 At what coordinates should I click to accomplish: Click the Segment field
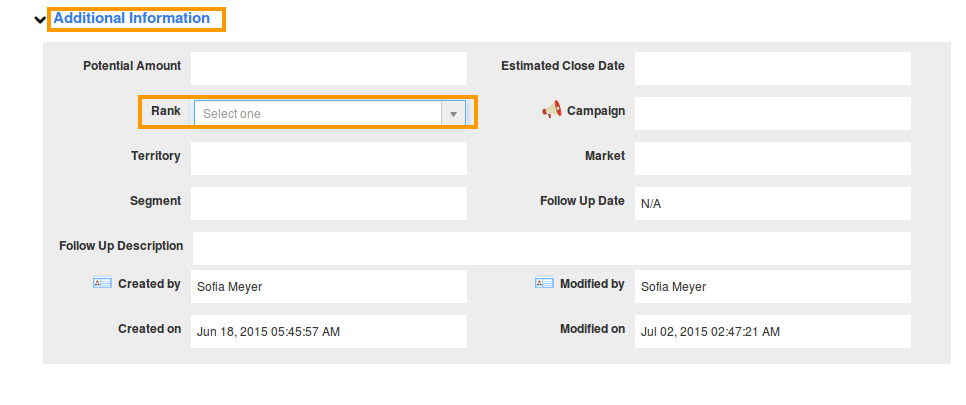(329, 203)
